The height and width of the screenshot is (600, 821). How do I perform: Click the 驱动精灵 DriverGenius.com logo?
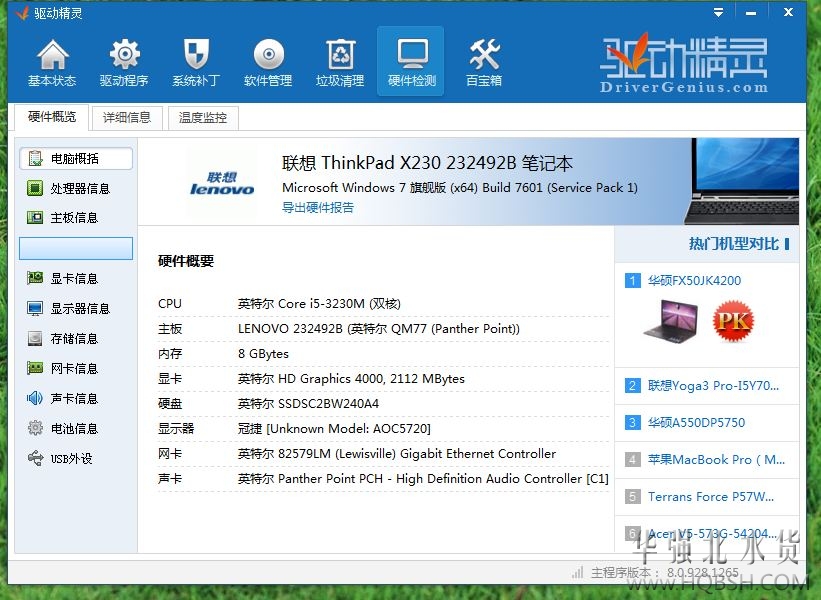(684, 64)
